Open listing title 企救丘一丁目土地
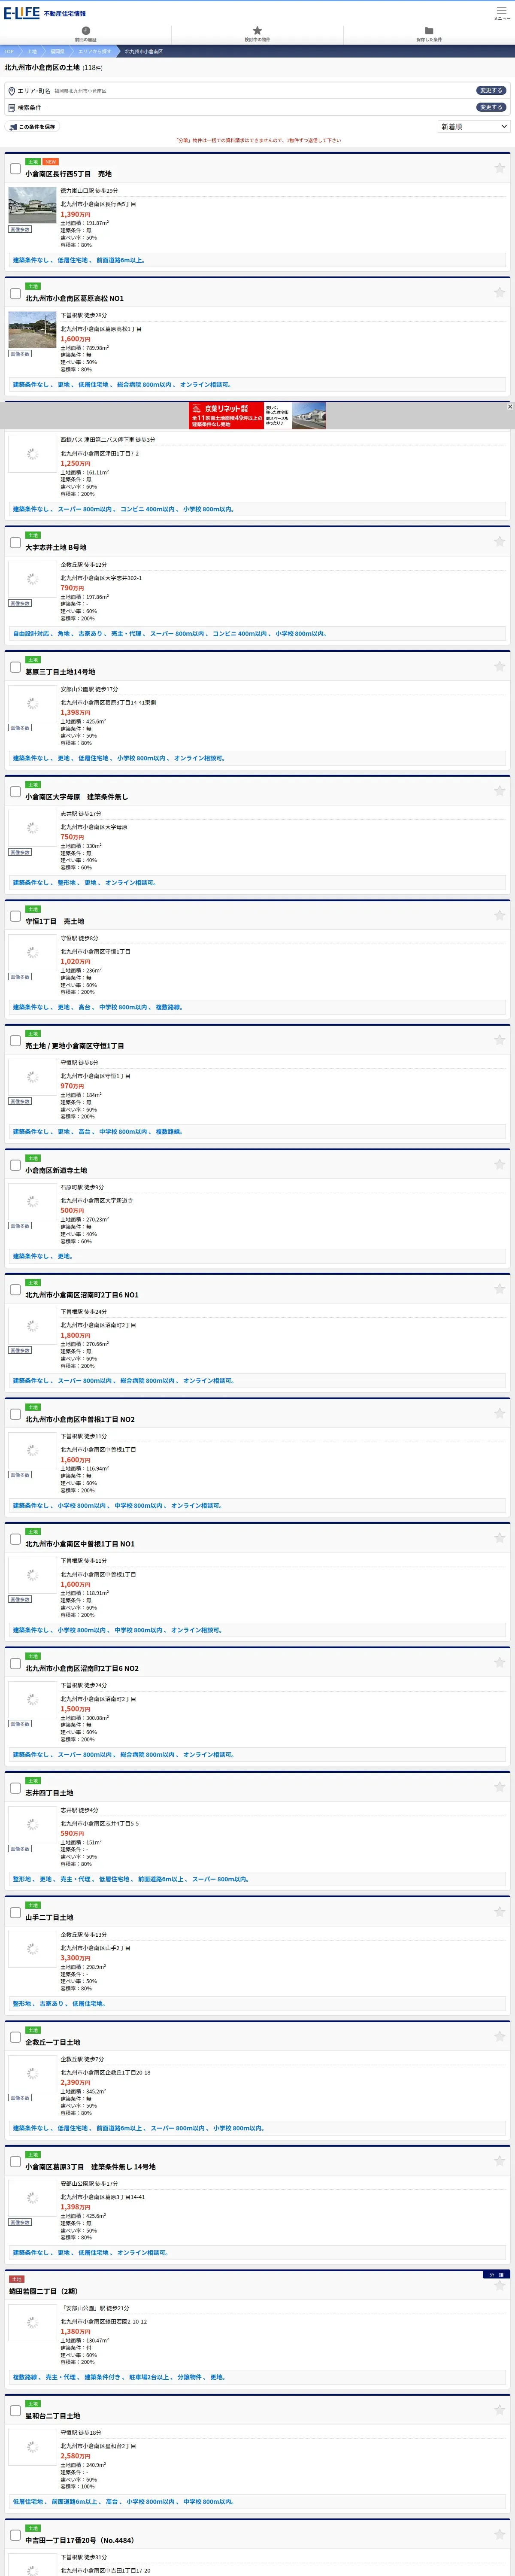Screen dimensions: 515x2576 (x=53, y=2042)
